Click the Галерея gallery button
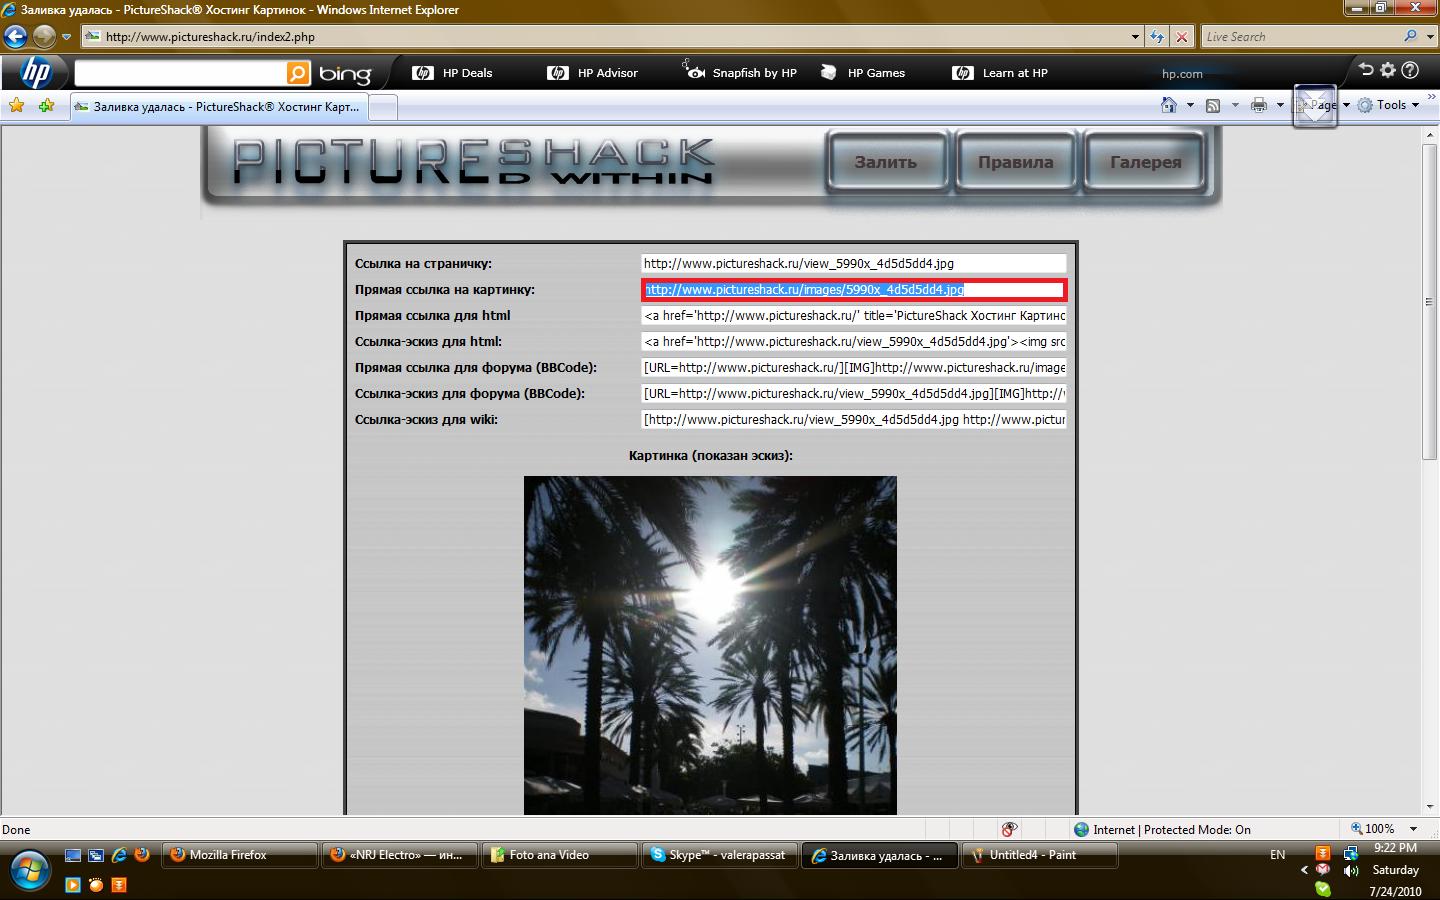Viewport: 1440px width, 900px height. (x=1146, y=161)
